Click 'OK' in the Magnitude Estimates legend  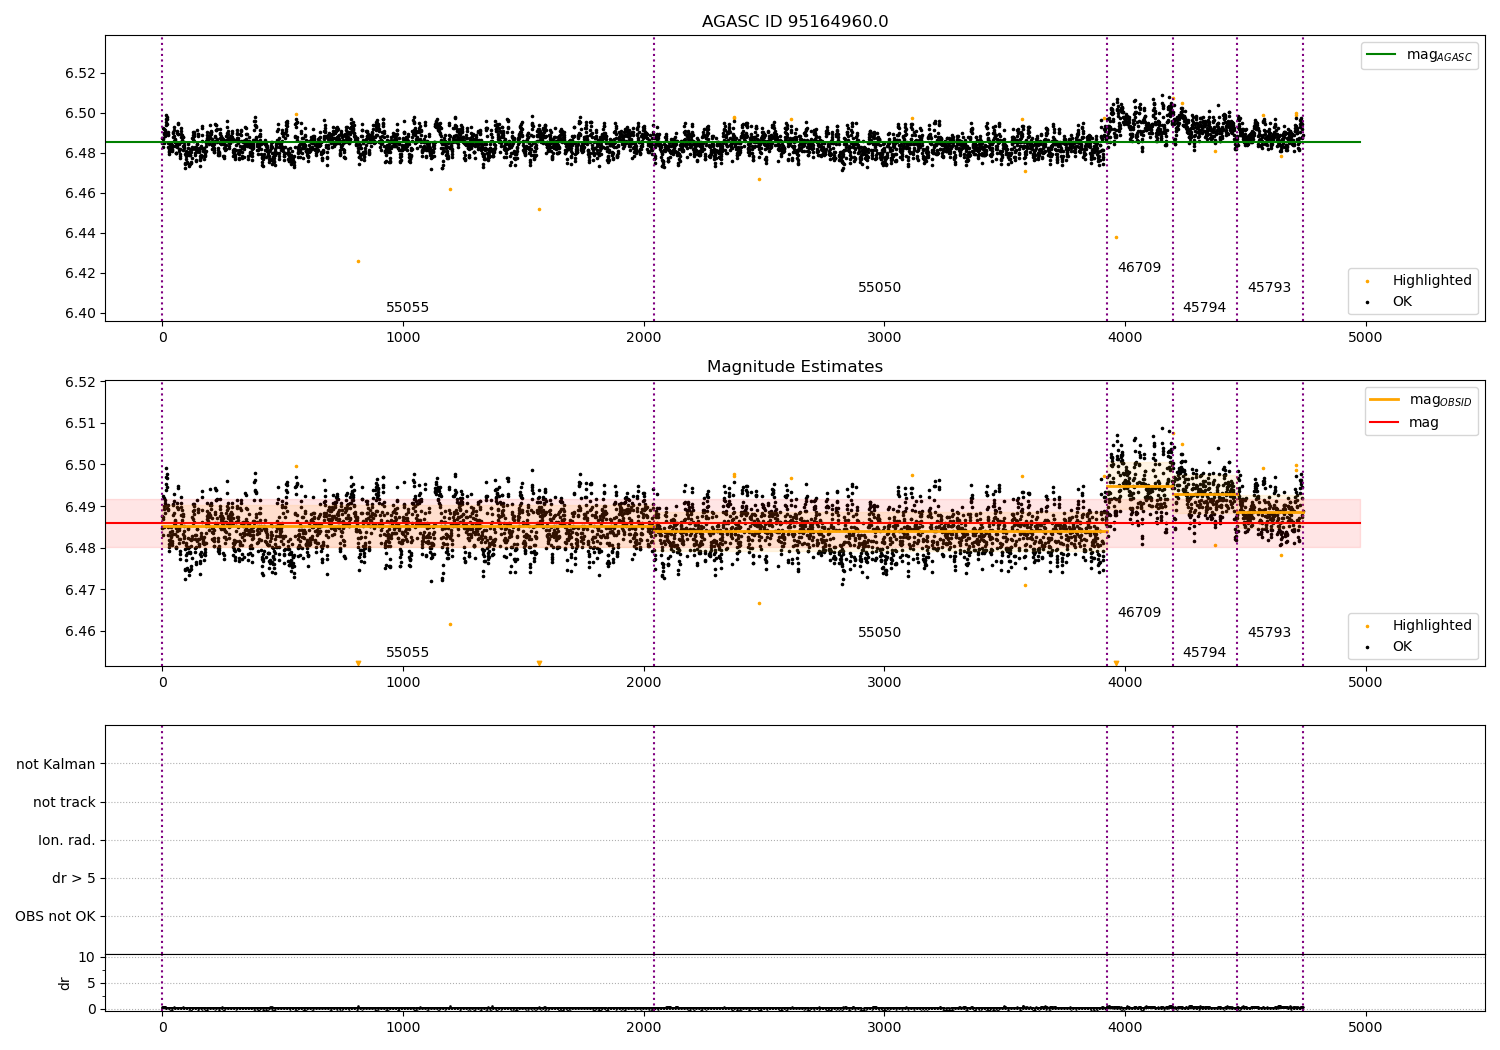1402,647
